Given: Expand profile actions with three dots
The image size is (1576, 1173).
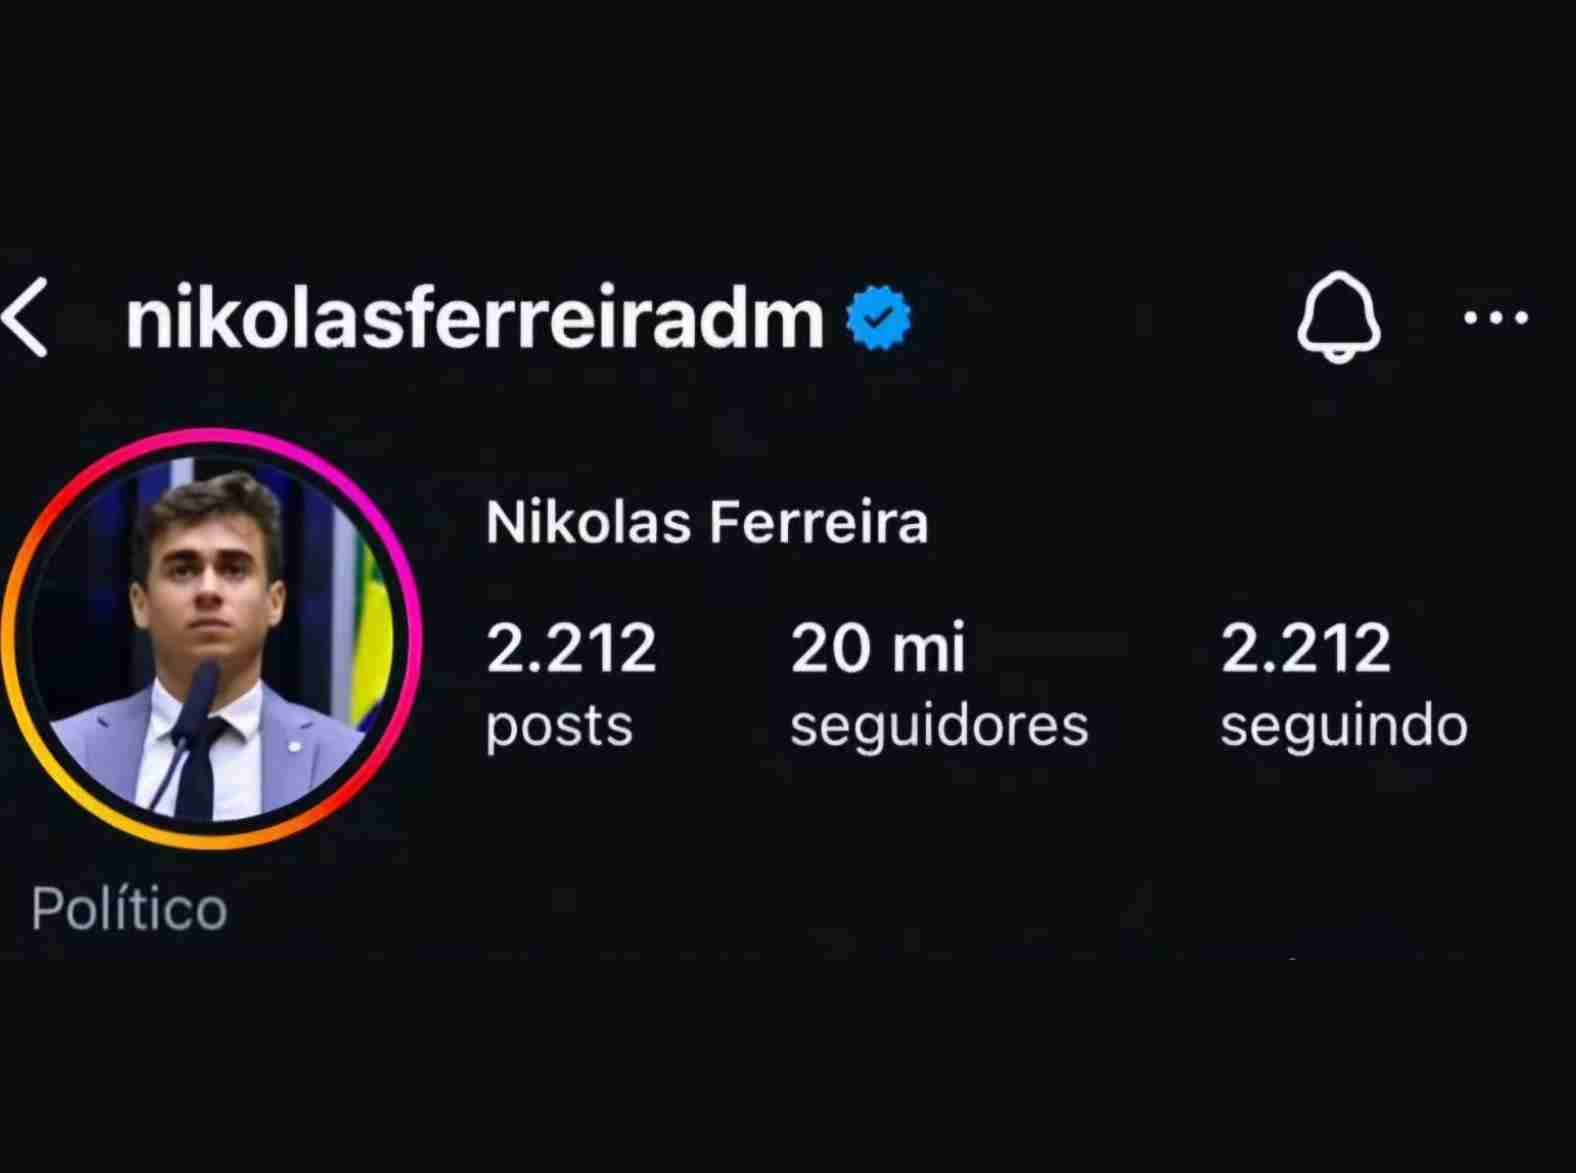Looking at the screenshot, I should (x=1494, y=318).
